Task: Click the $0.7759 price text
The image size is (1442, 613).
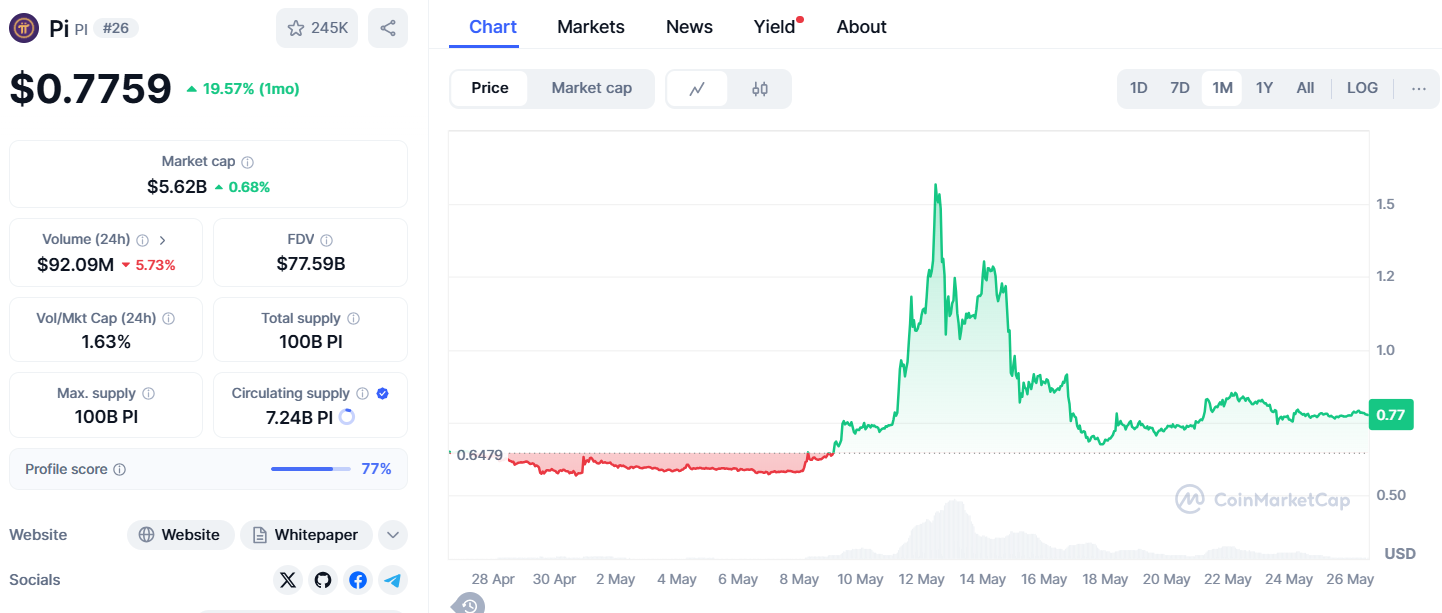Action: point(91,88)
